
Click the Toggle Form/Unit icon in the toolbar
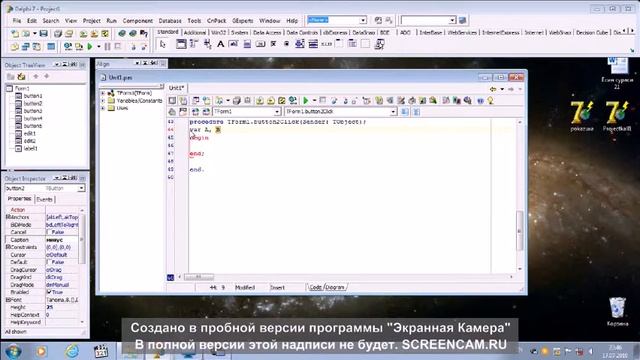tap(36, 47)
